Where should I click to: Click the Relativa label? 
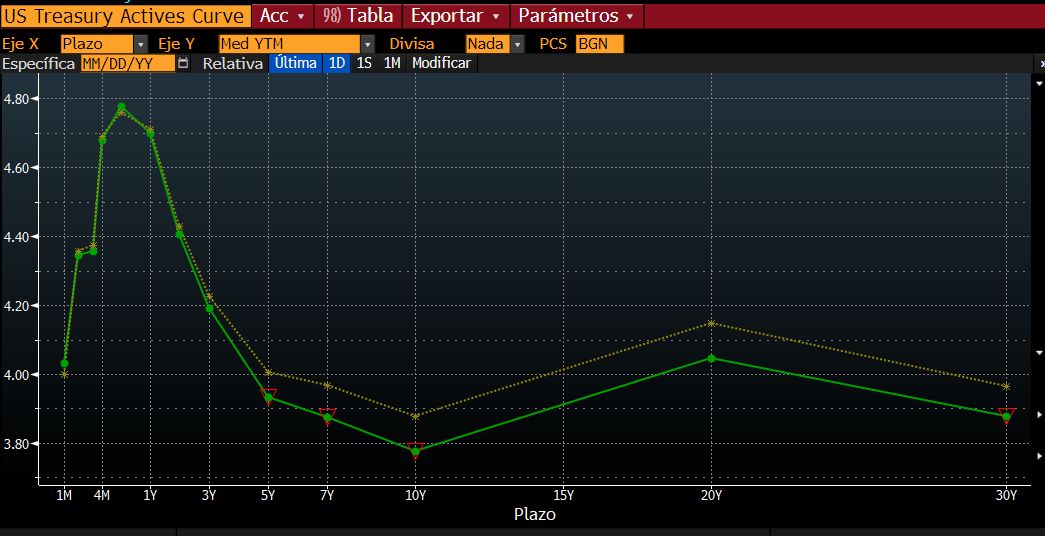click(233, 64)
